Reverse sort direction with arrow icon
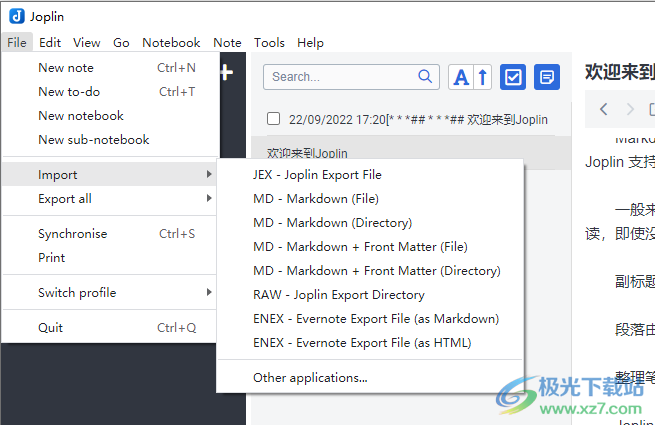This screenshot has width=655, height=425. [x=483, y=77]
